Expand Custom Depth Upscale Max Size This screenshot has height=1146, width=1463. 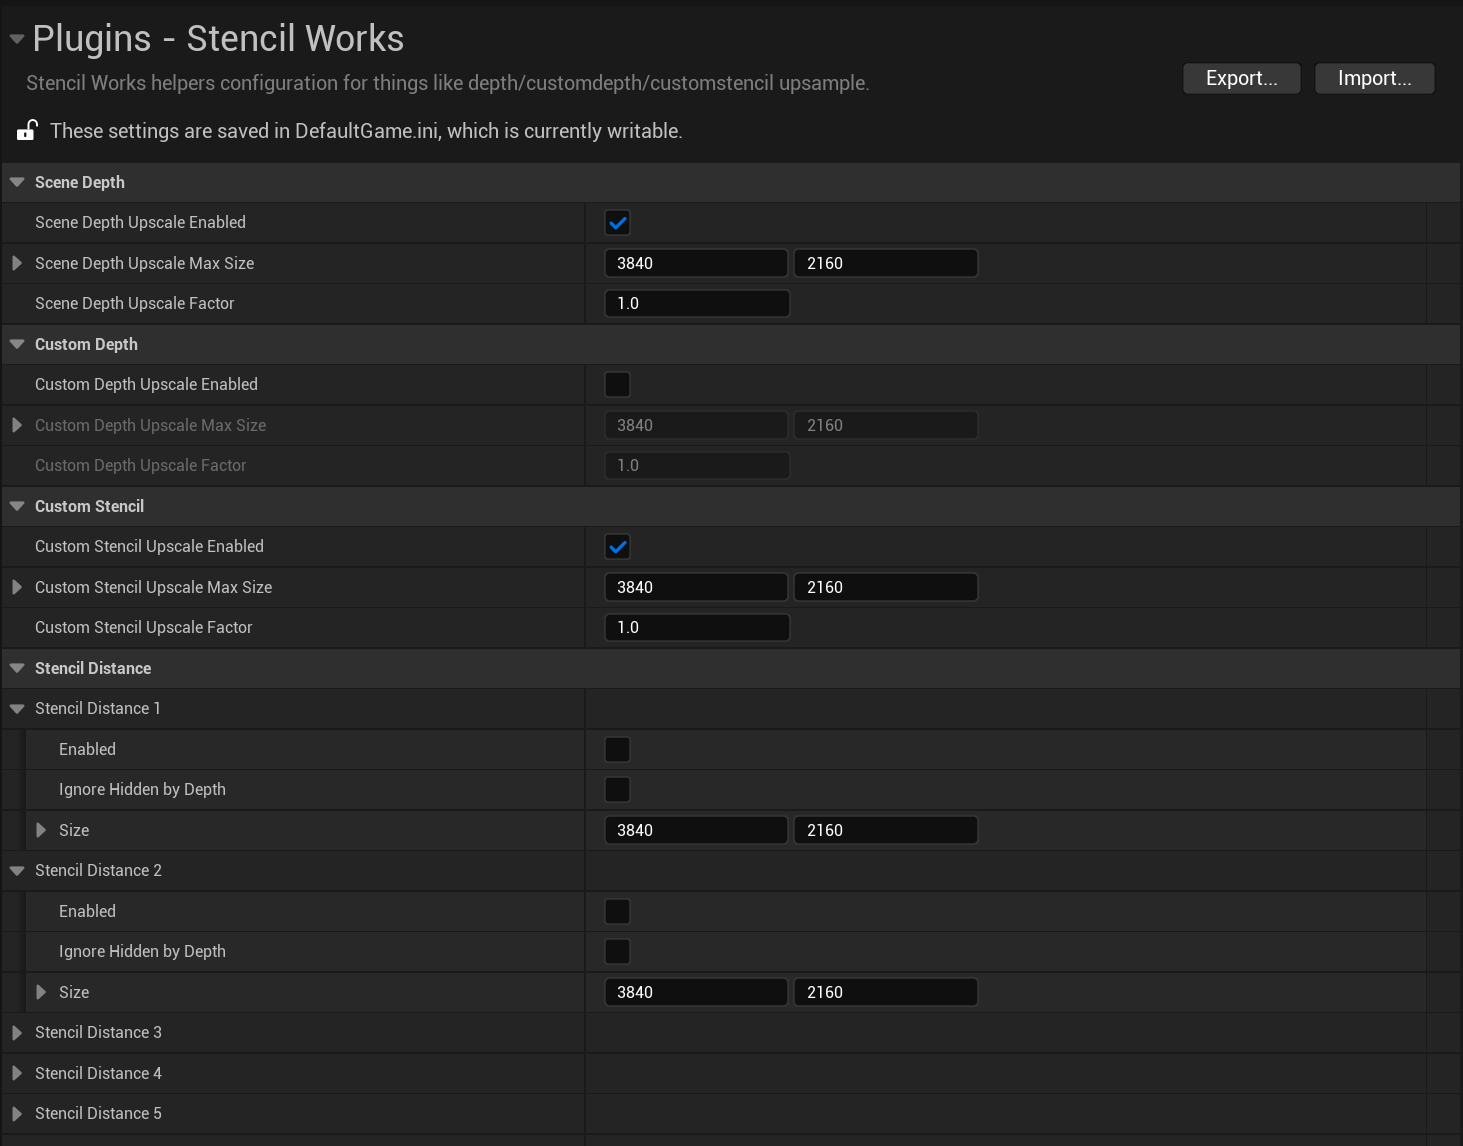16,425
